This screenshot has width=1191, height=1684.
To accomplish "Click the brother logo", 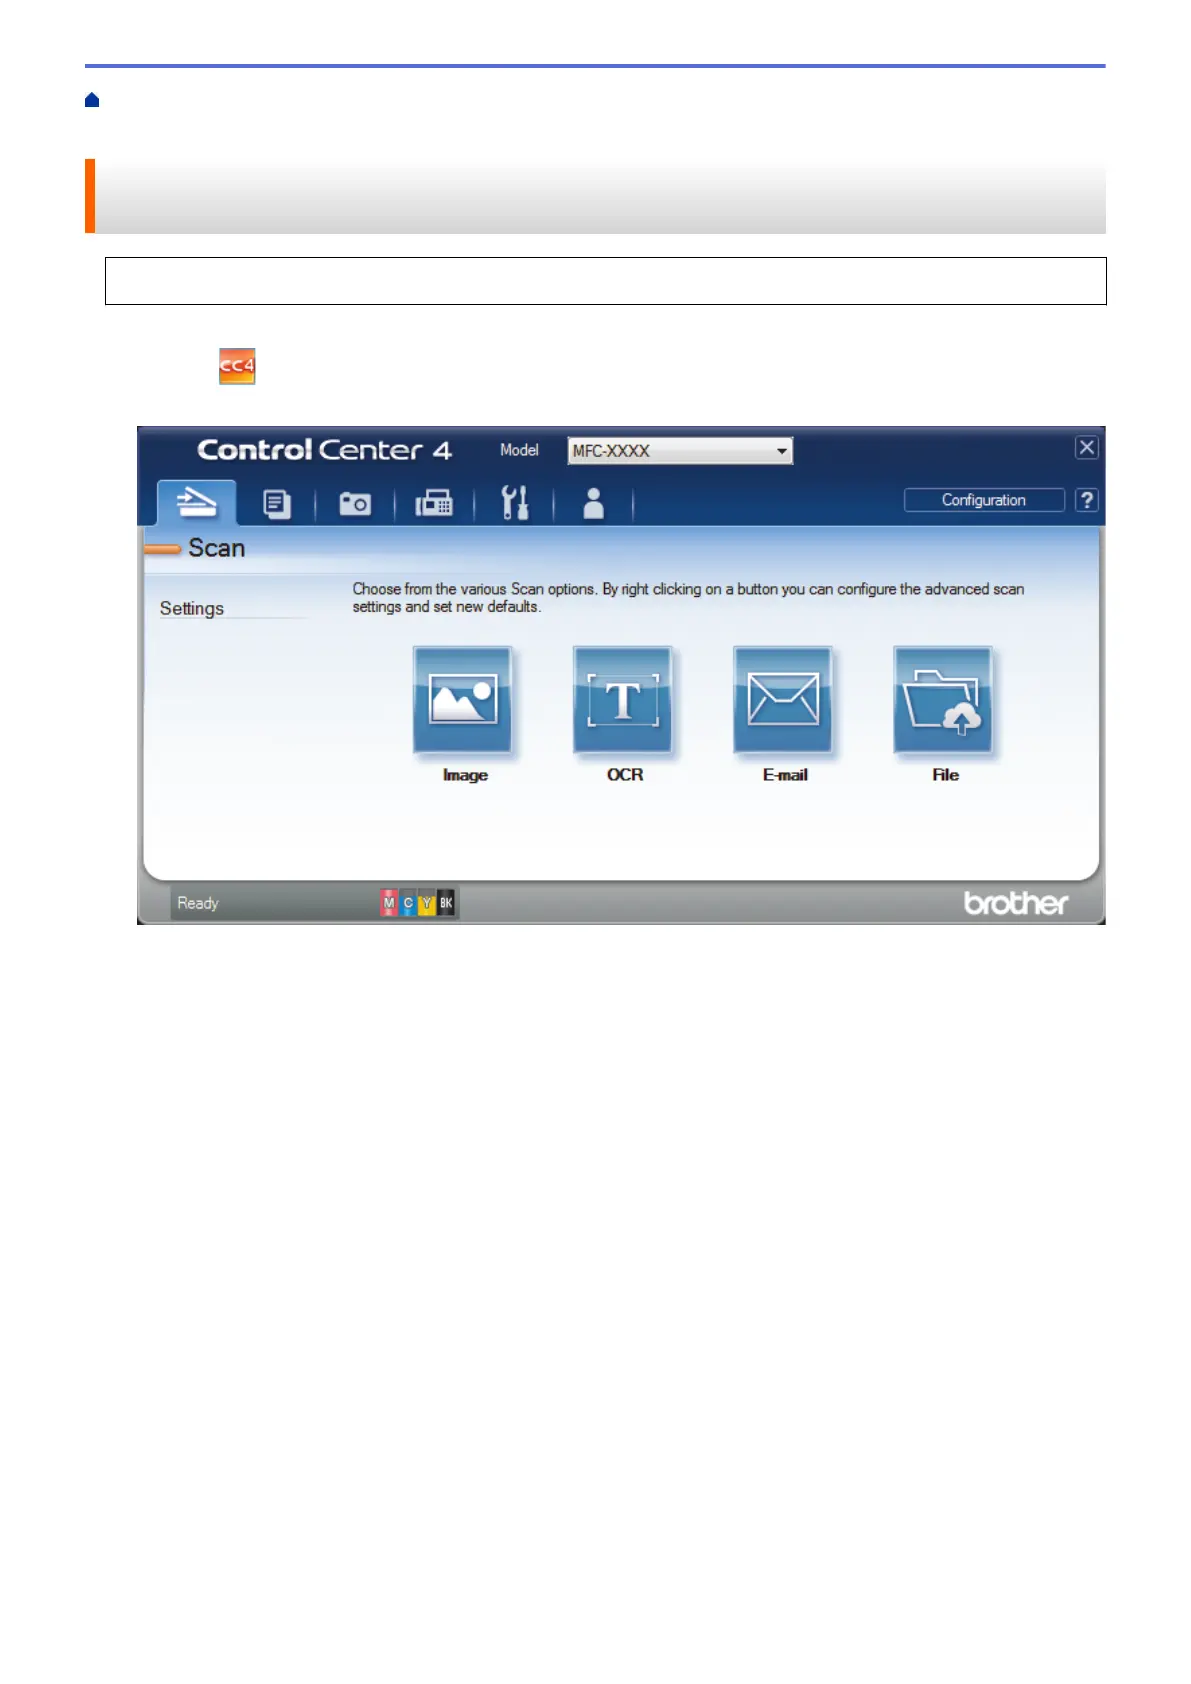I will (1016, 903).
